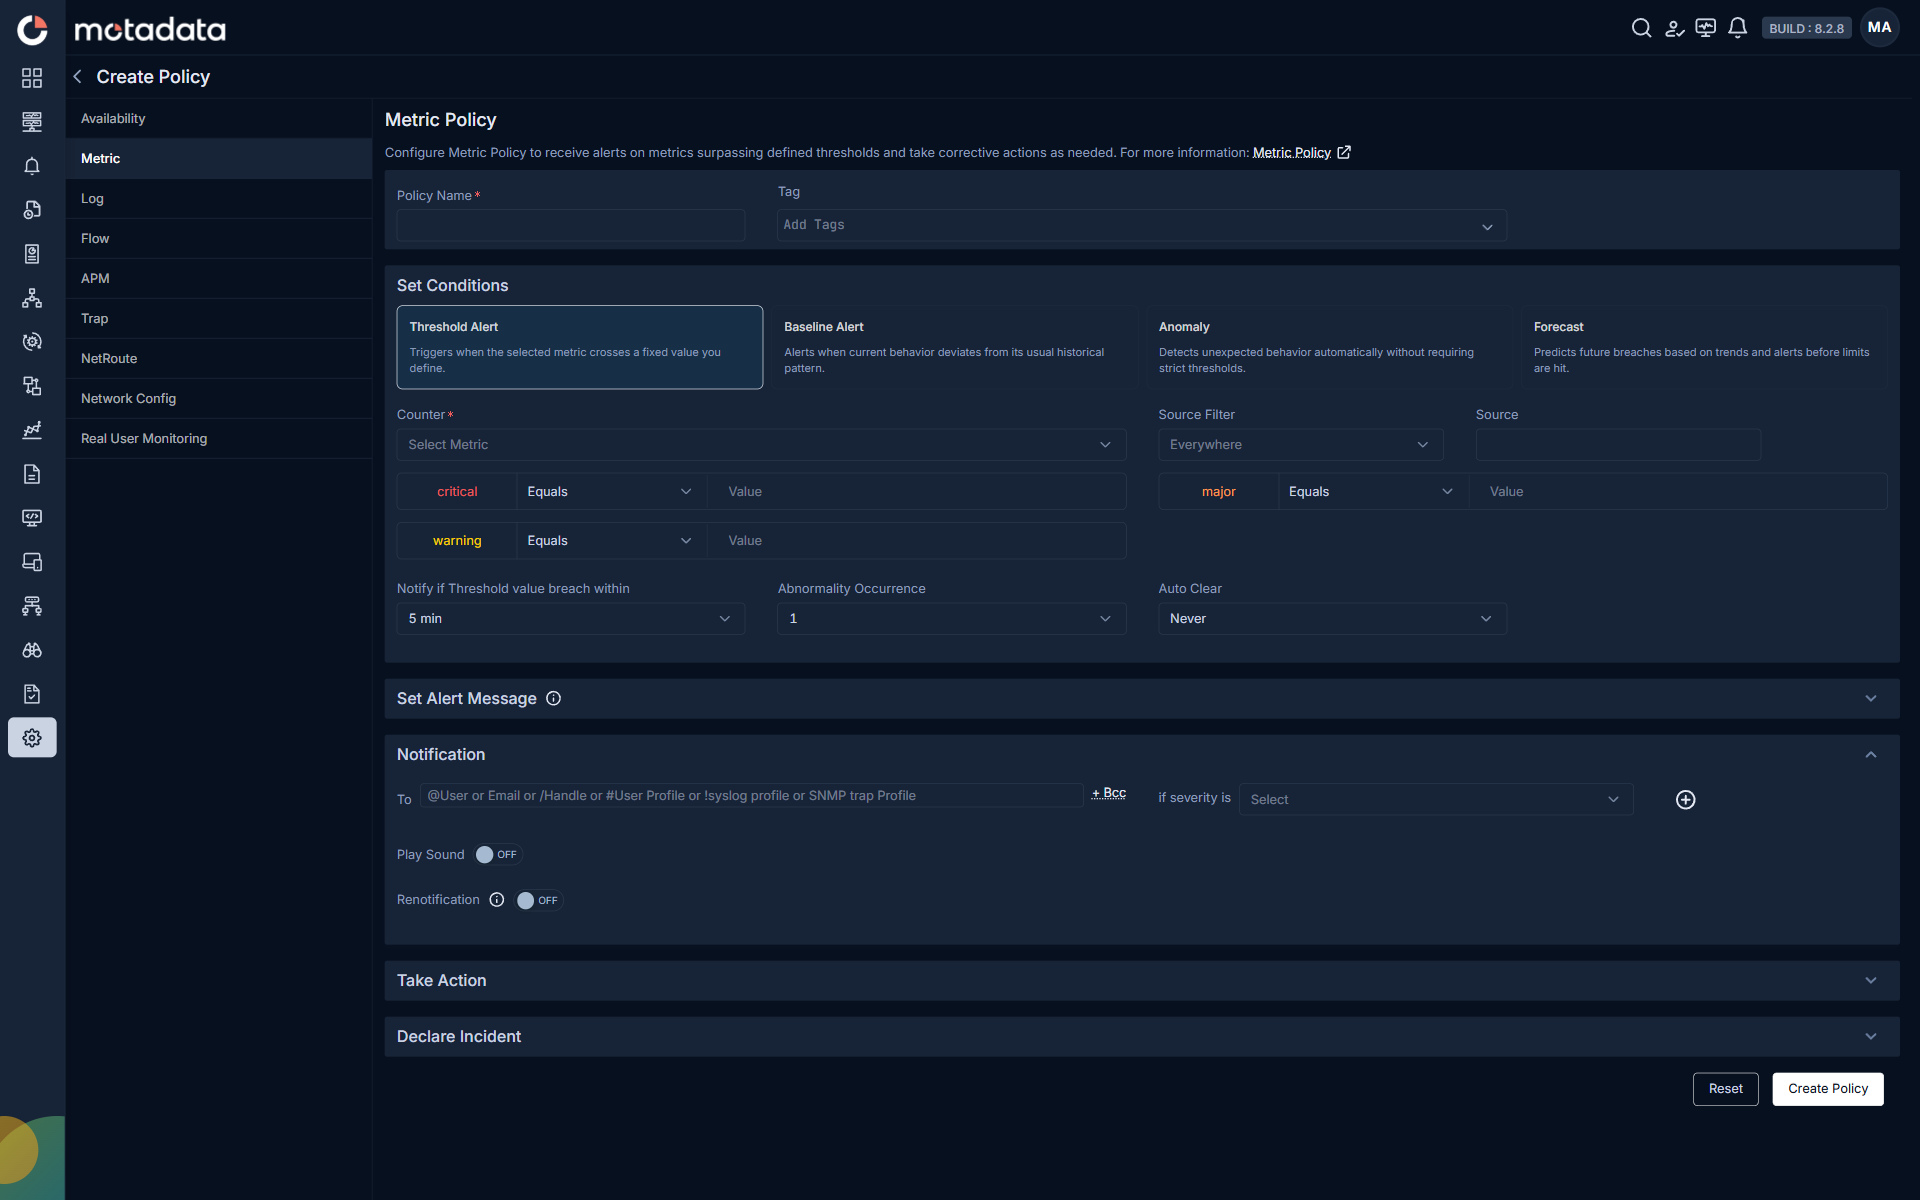Select the Threshold Alert condition card
This screenshot has height=1200, width=1920.
tap(580, 347)
